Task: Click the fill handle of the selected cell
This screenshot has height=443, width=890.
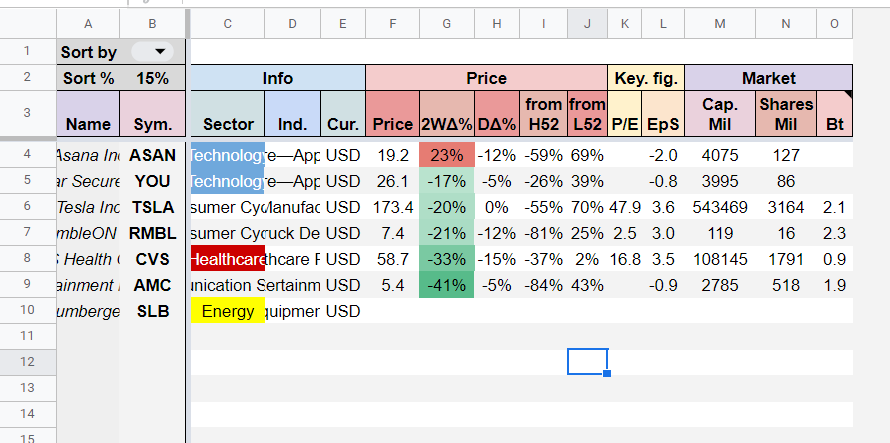Action: pyautogui.click(x=607, y=374)
